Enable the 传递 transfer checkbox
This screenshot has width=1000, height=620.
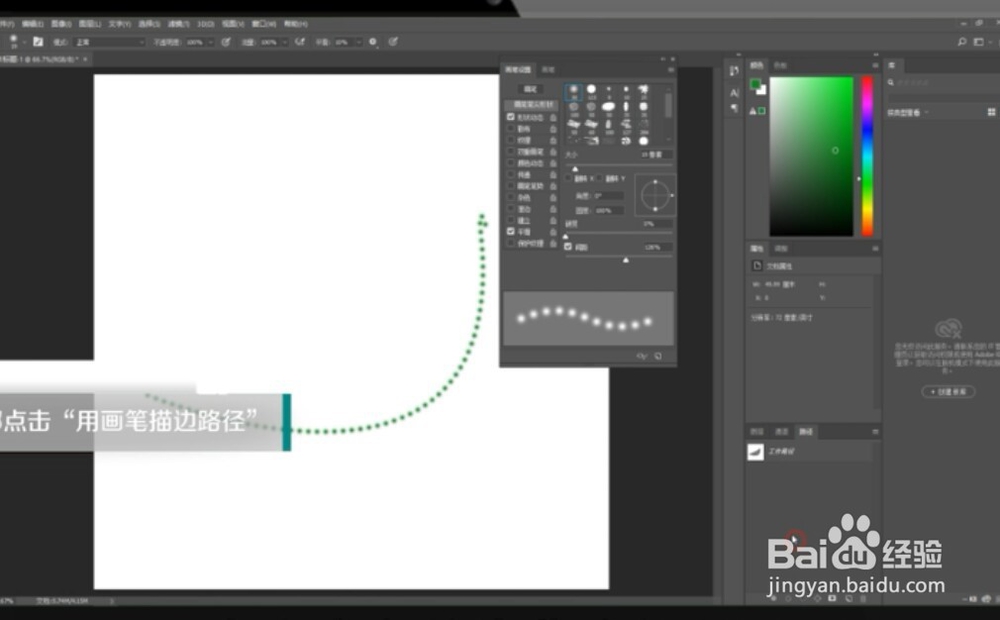click(511, 175)
